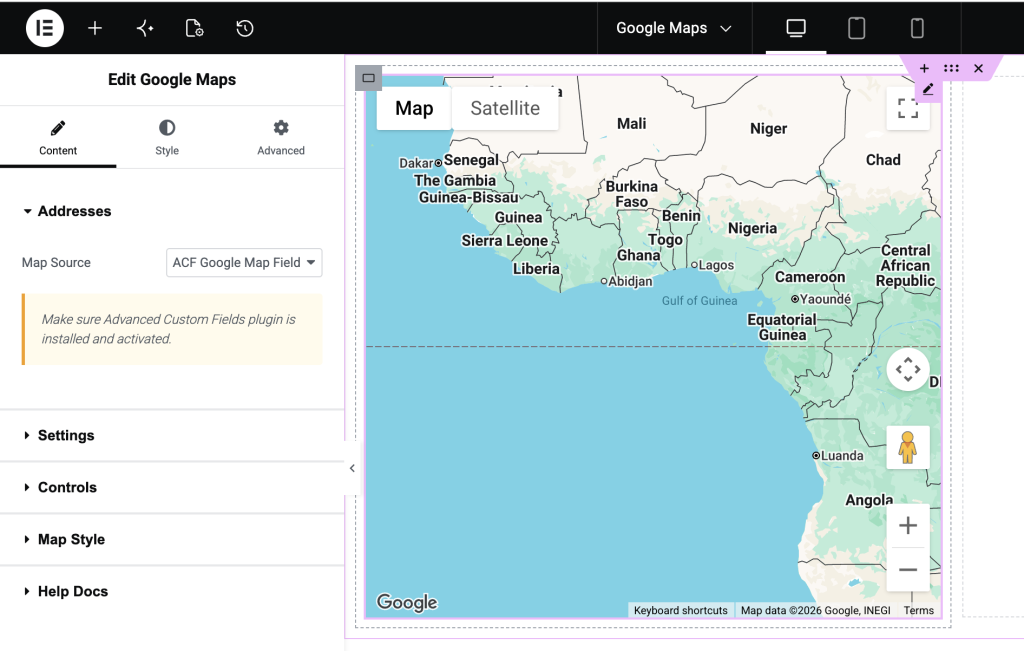This screenshot has height=651, width=1024.
Task: Collapse the editor panel with arrow handle
Action: tap(352, 468)
